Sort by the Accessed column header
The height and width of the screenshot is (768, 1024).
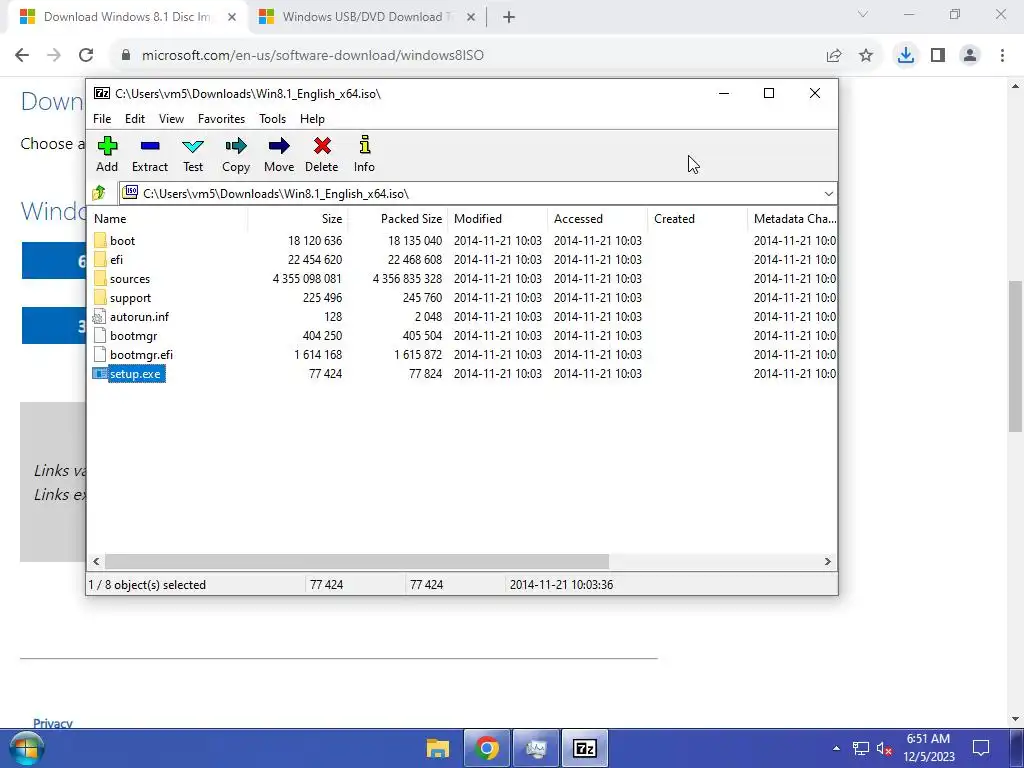coord(598,219)
